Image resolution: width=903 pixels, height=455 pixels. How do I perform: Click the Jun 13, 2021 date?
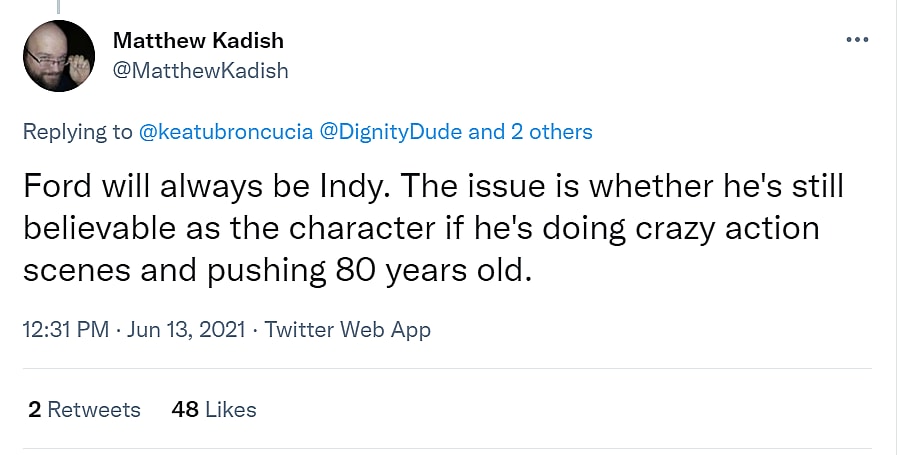click(x=189, y=330)
